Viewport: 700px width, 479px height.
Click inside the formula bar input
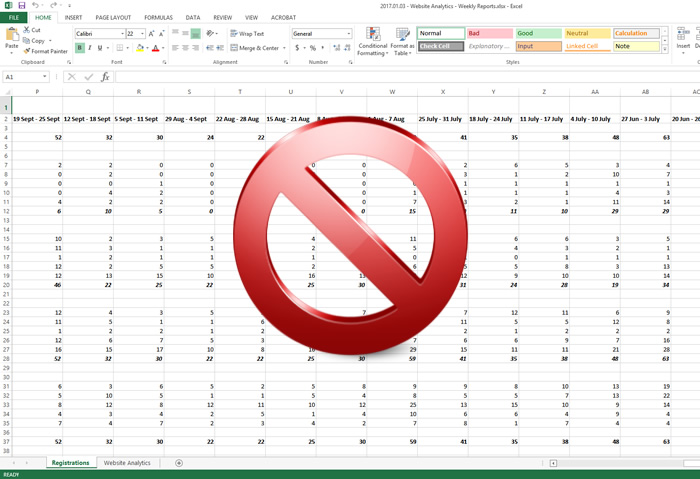(407, 77)
